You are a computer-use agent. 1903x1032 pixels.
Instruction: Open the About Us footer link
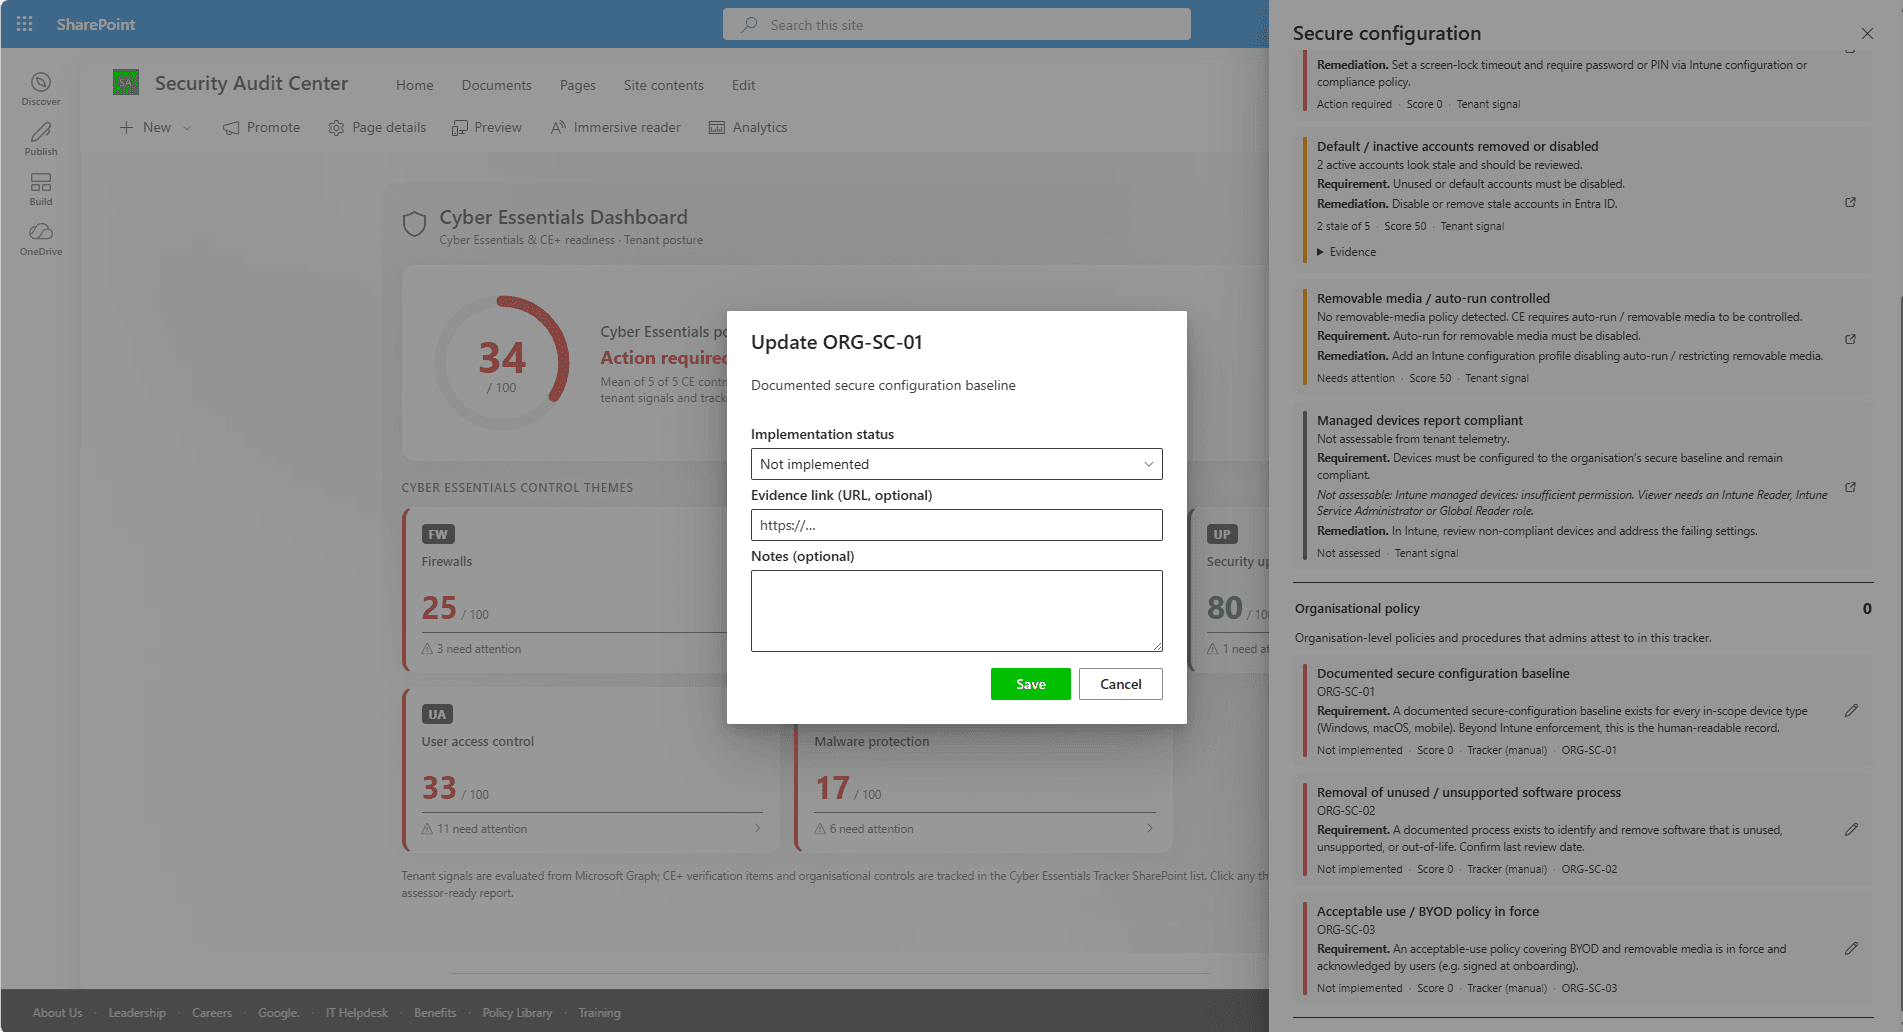[x=57, y=1013]
